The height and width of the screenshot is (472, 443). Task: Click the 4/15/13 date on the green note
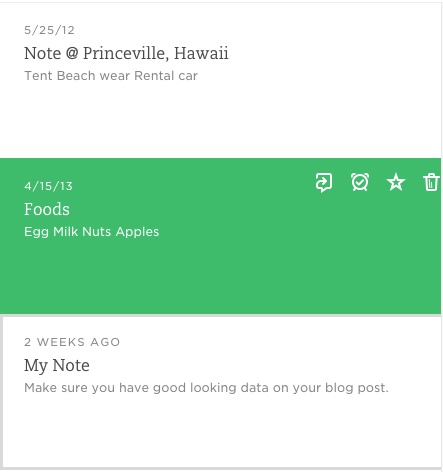48,186
